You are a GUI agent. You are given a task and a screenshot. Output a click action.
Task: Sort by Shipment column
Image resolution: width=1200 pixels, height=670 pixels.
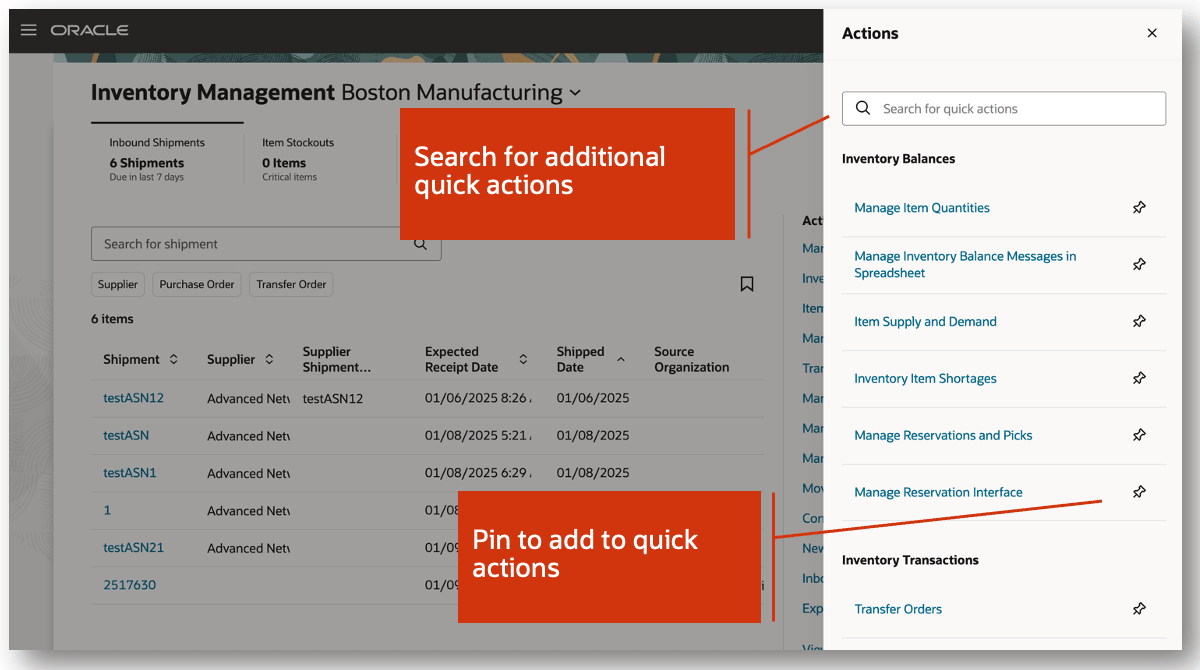(173, 360)
